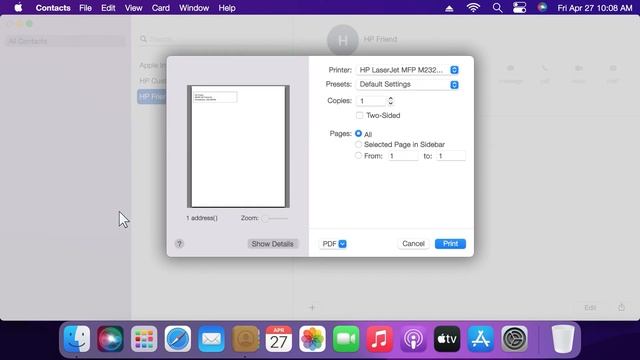Click the Copies stepper arrows

click(x=391, y=100)
